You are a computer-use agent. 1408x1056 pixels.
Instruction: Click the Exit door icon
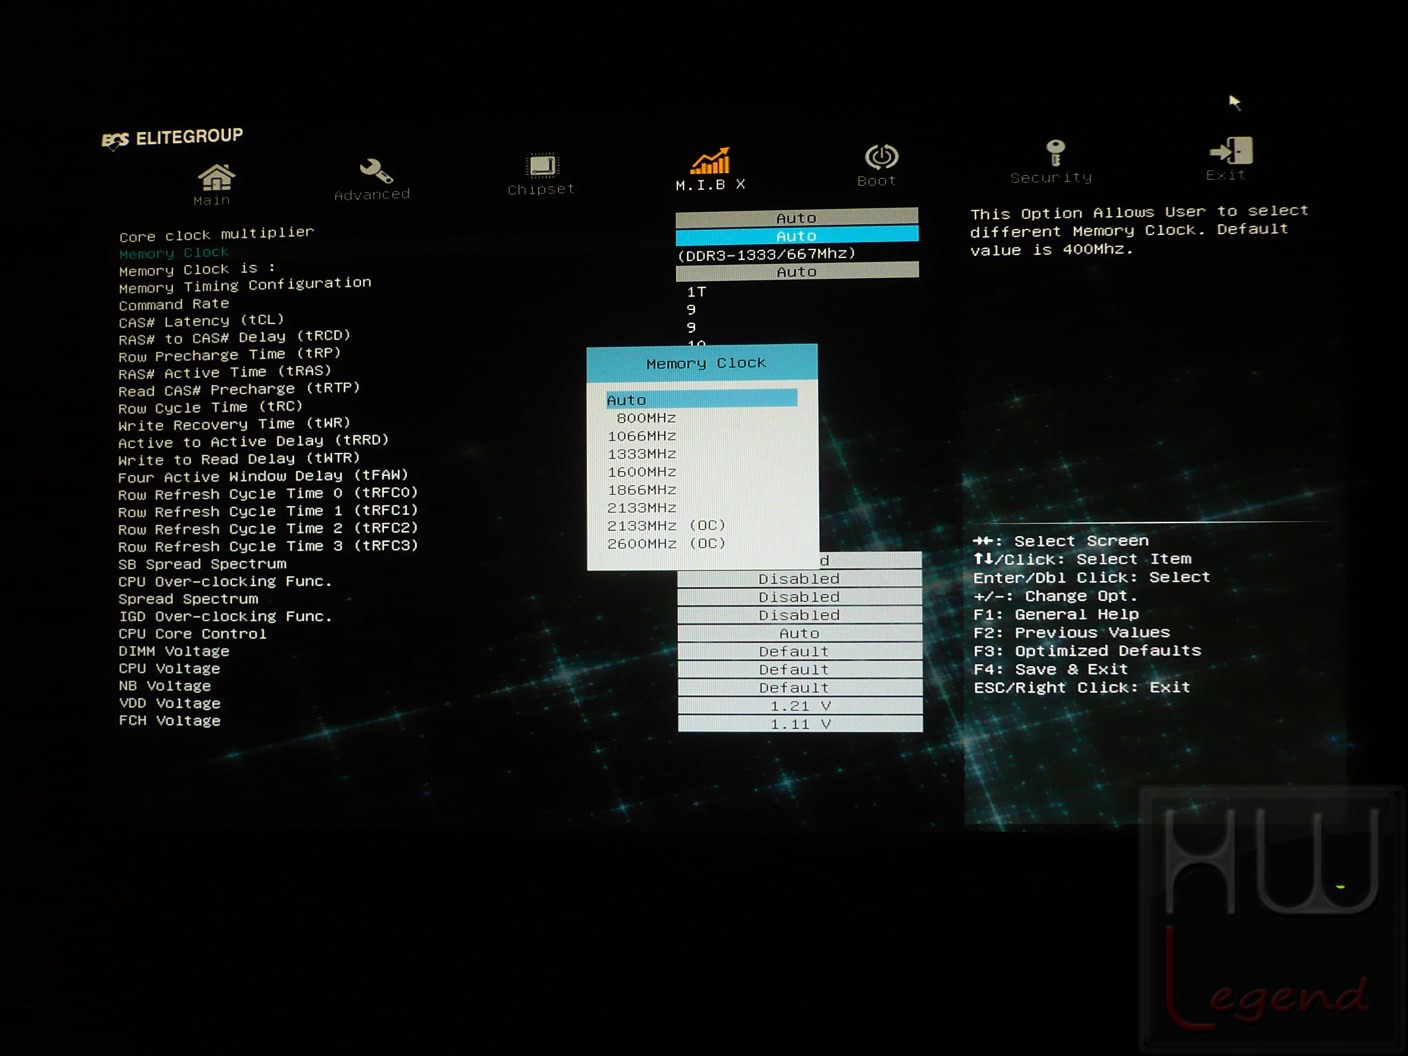click(1231, 151)
